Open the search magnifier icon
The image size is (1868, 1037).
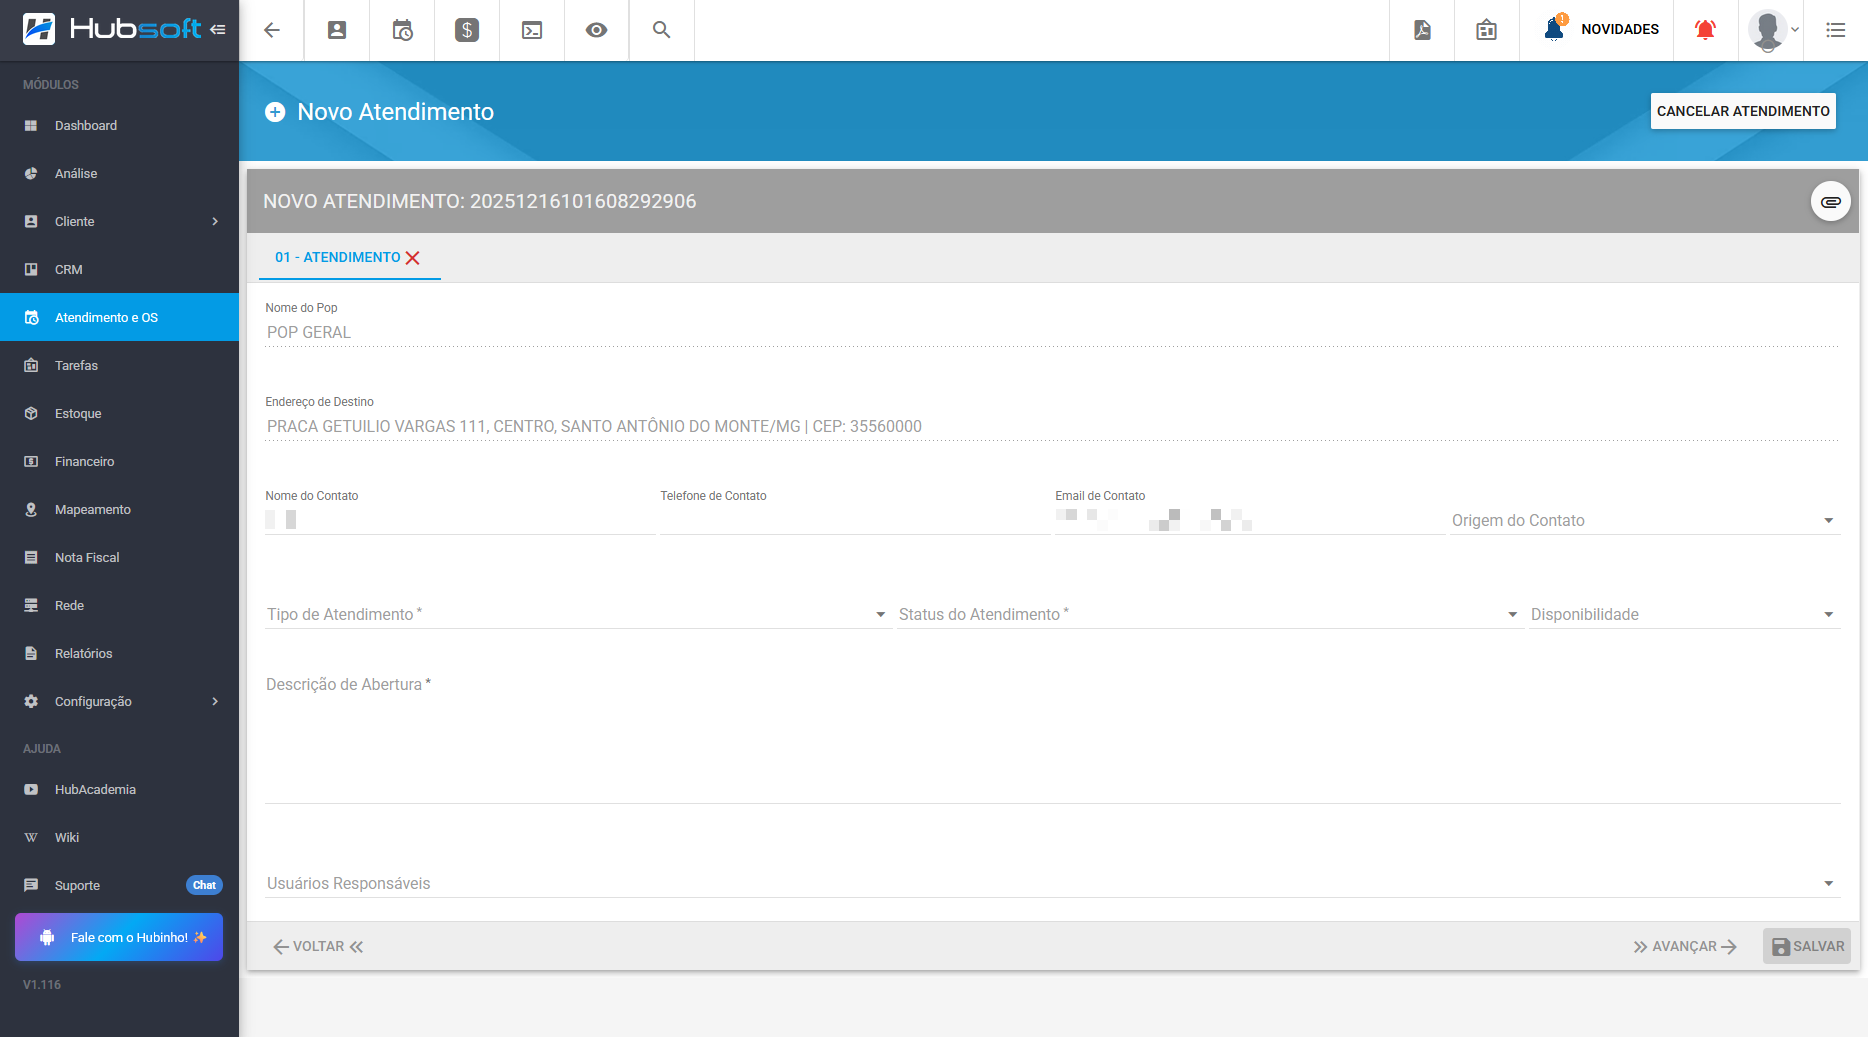click(x=661, y=30)
